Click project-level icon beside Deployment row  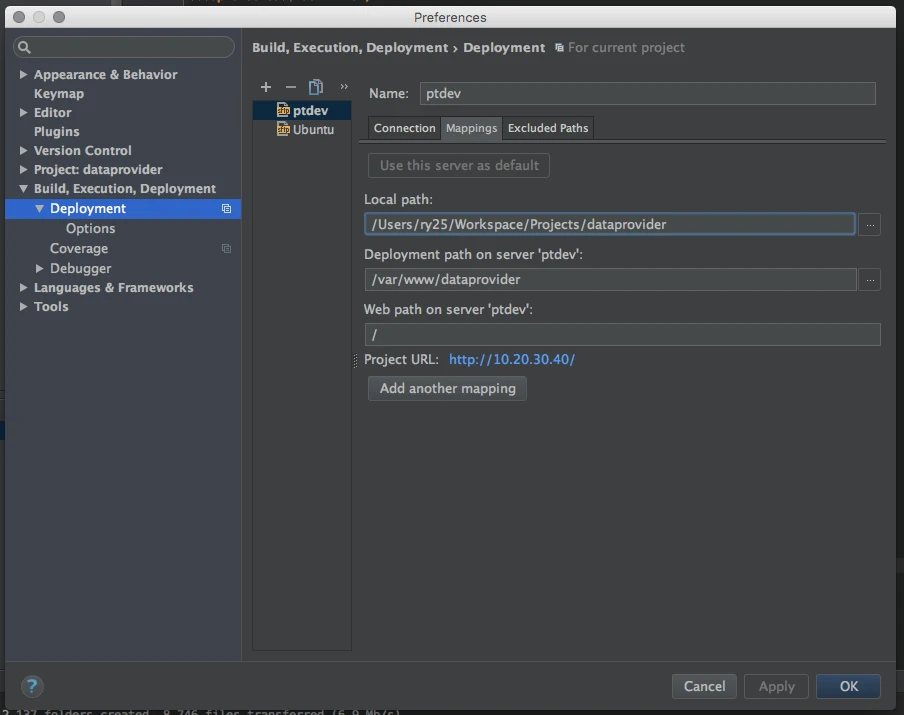(x=227, y=209)
